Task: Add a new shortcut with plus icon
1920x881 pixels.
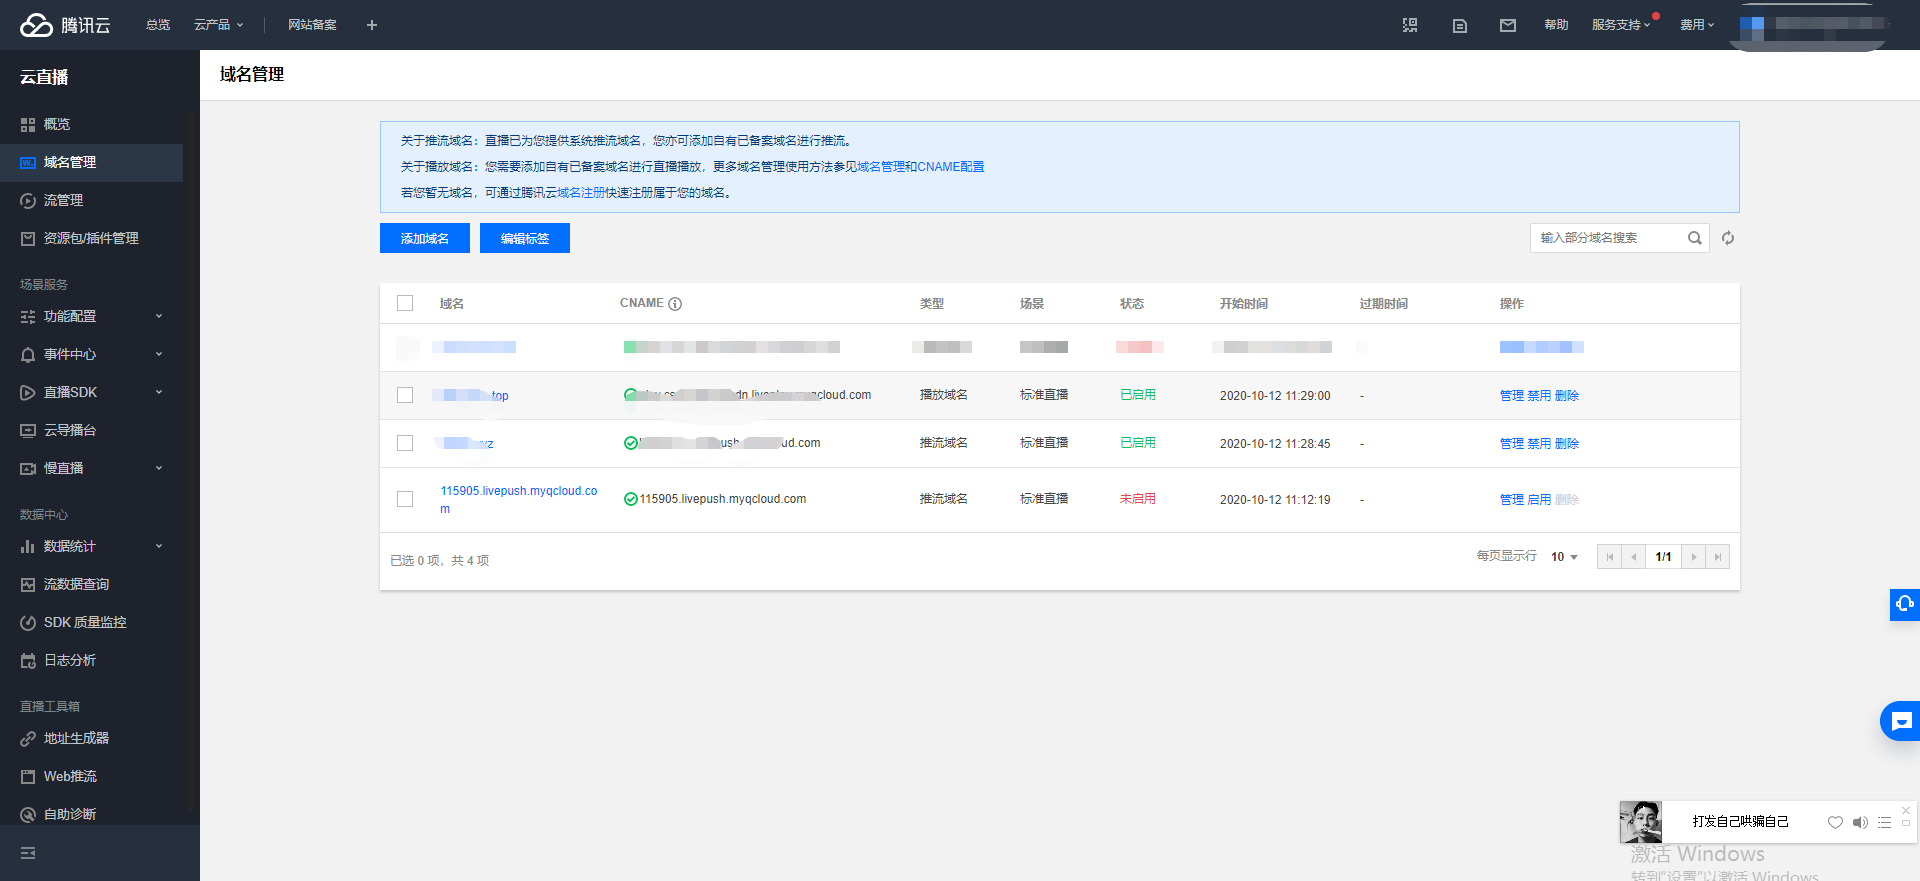Action: click(372, 25)
